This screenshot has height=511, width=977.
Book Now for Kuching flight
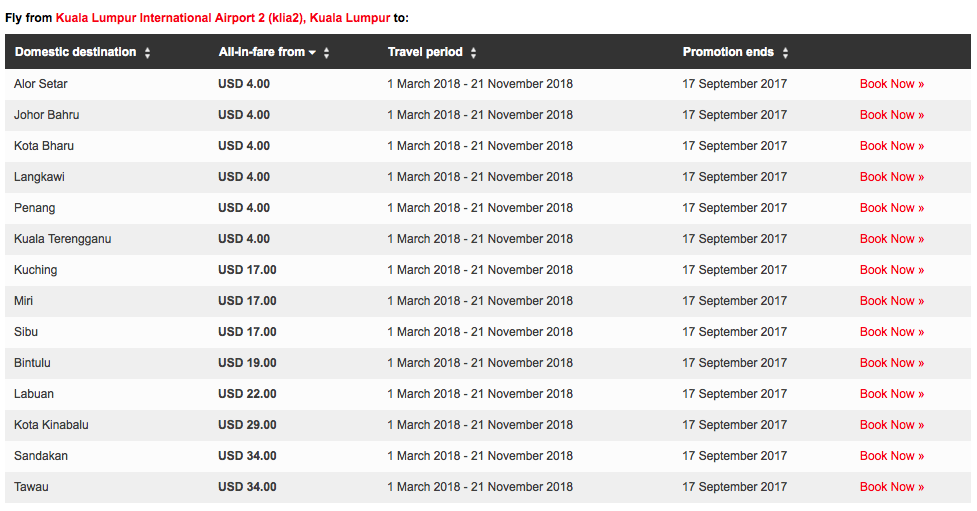pyautogui.click(x=891, y=270)
